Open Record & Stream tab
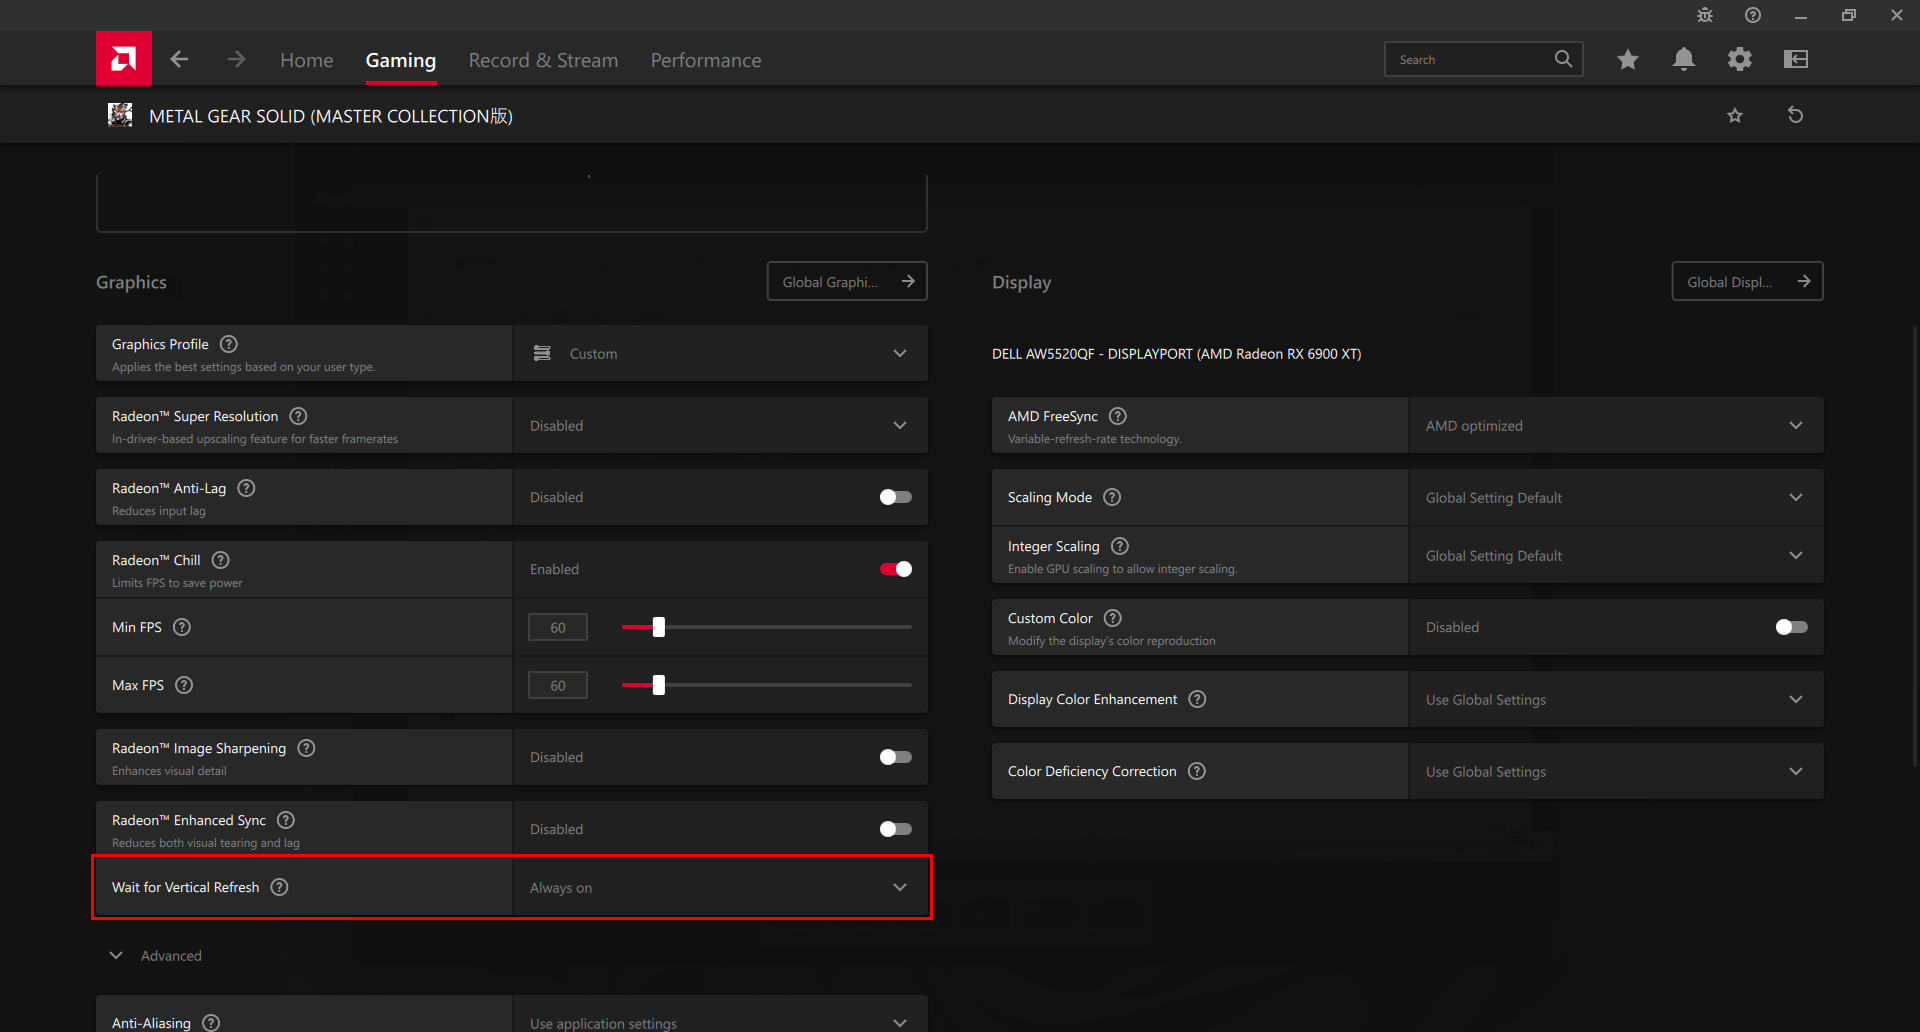The height and width of the screenshot is (1032, 1920). click(x=543, y=60)
